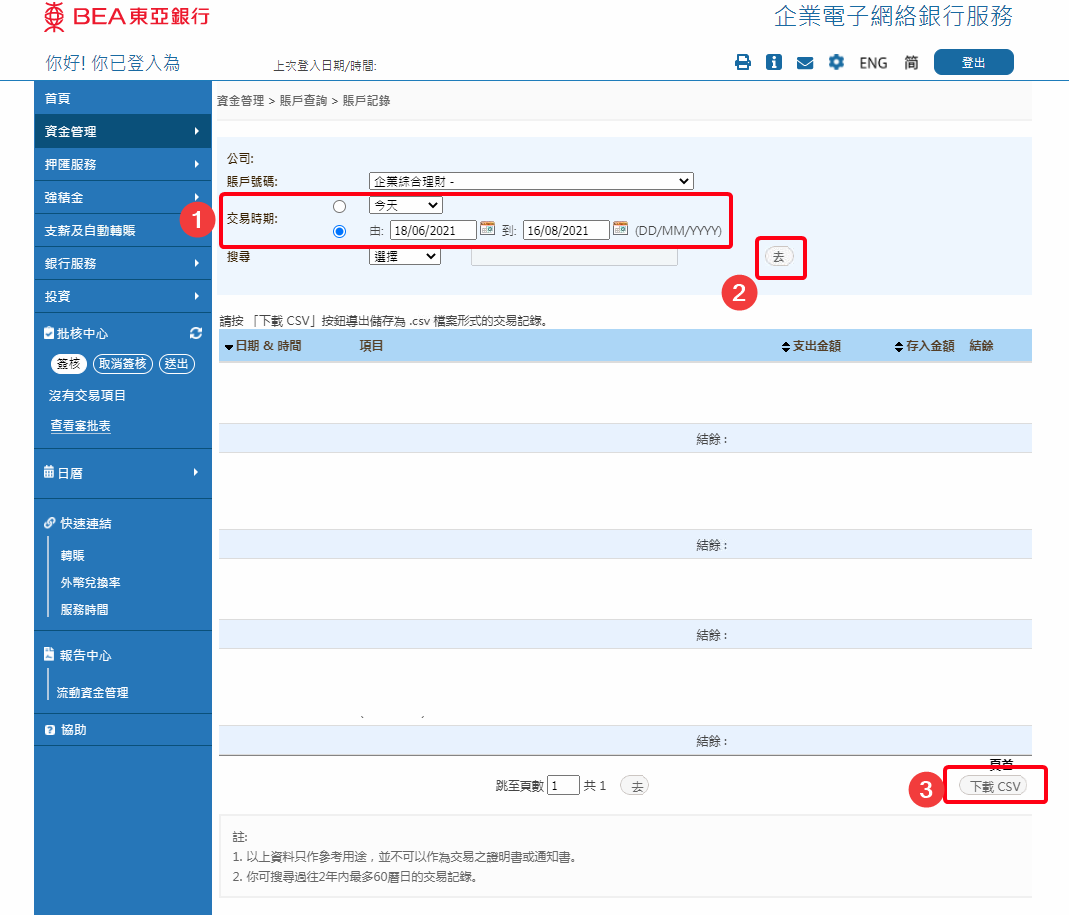Open the settings gear icon

click(x=836, y=62)
